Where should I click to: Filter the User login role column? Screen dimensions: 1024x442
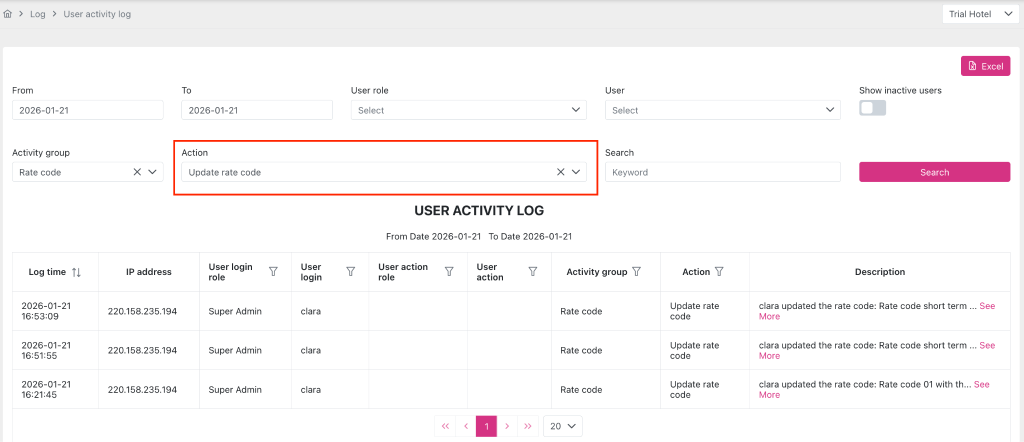click(273, 271)
